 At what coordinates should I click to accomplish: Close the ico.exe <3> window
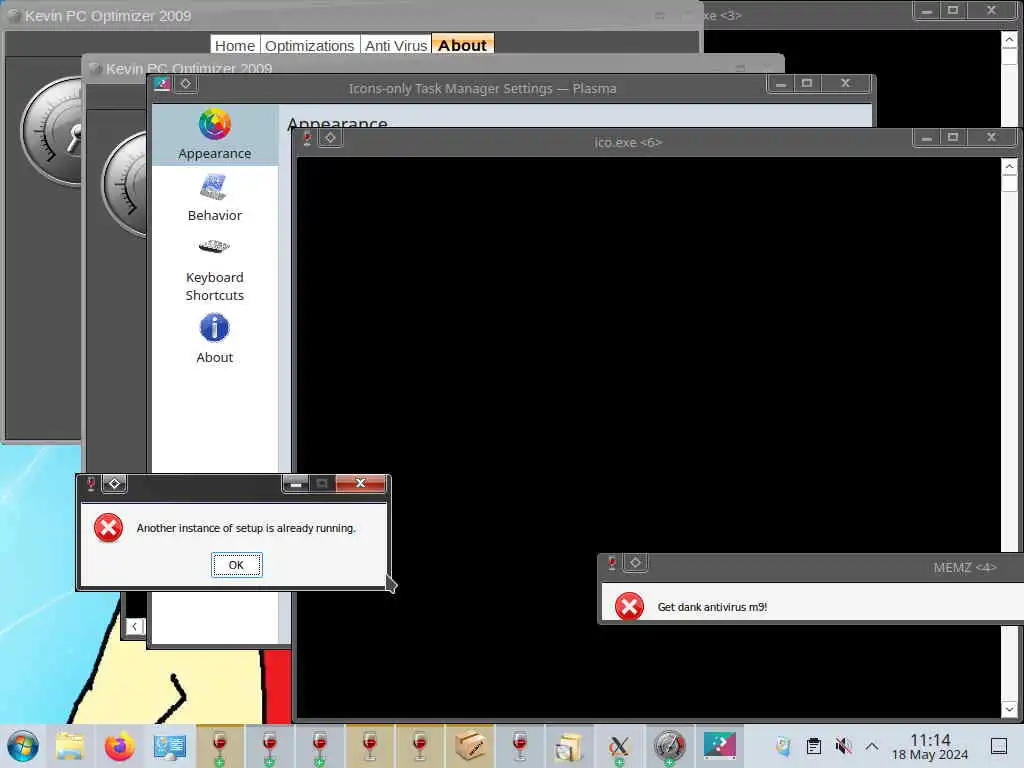click(991, 10)
